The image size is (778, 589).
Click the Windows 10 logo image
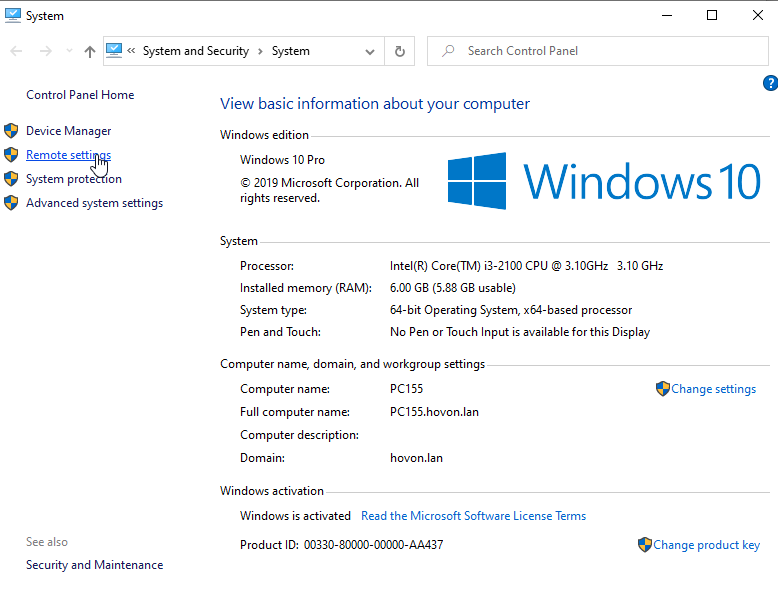point(604,181)
